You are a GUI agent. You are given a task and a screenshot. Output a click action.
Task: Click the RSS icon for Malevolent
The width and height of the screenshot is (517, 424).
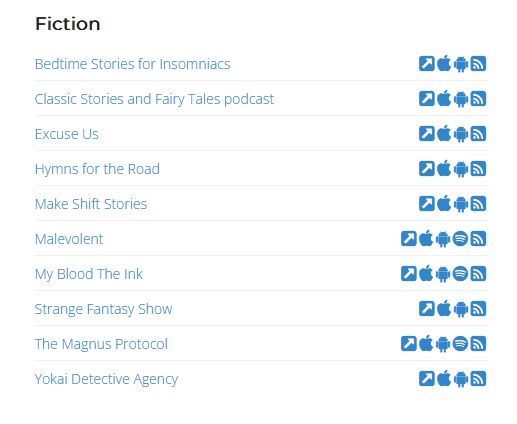[x=478, y=239]
